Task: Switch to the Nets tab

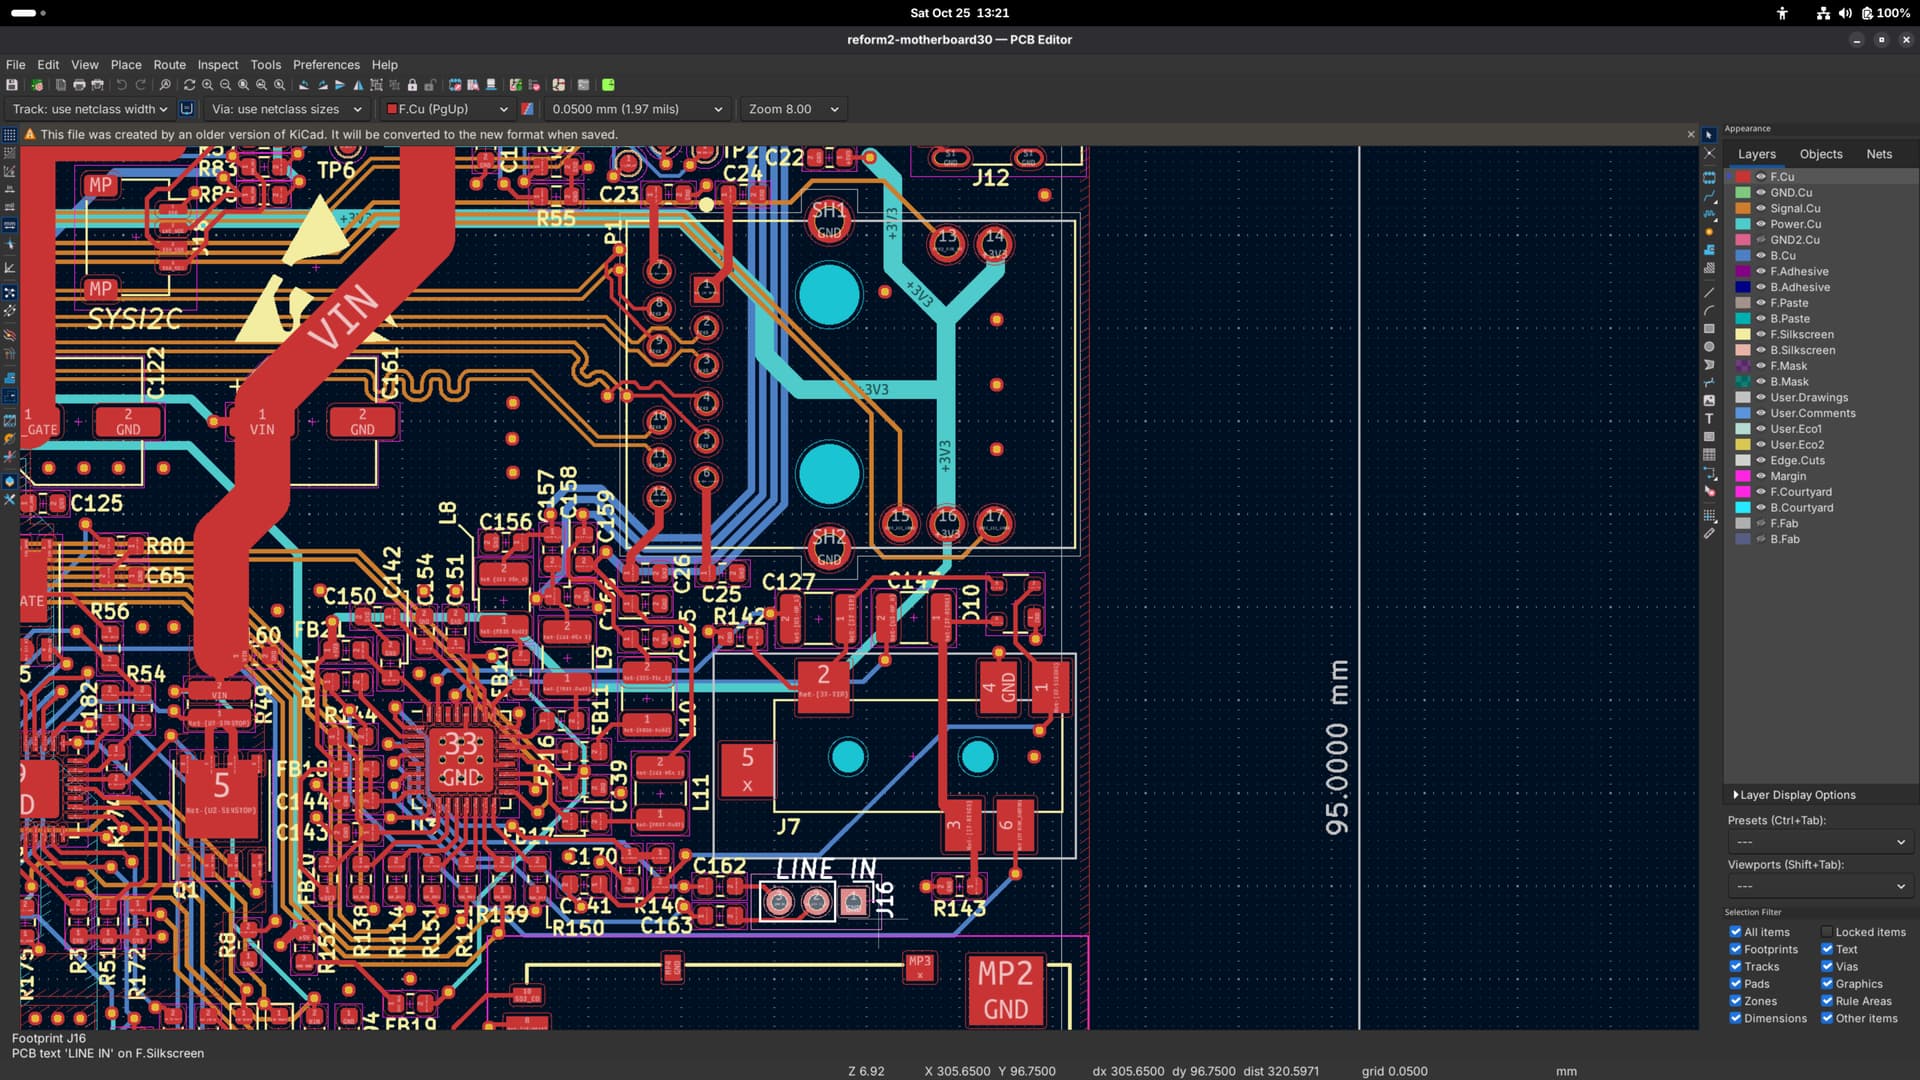Action: pyautogui.click(x=1878, y=154)
